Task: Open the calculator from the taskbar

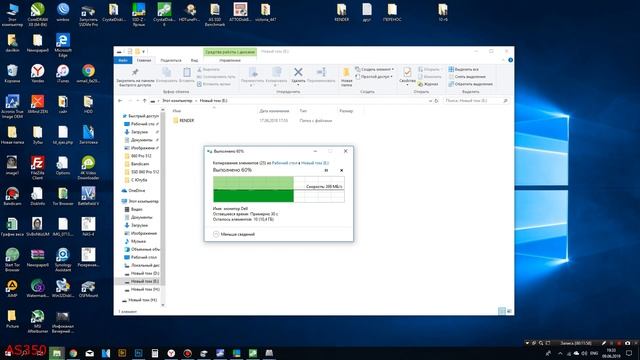Action: 155,353
